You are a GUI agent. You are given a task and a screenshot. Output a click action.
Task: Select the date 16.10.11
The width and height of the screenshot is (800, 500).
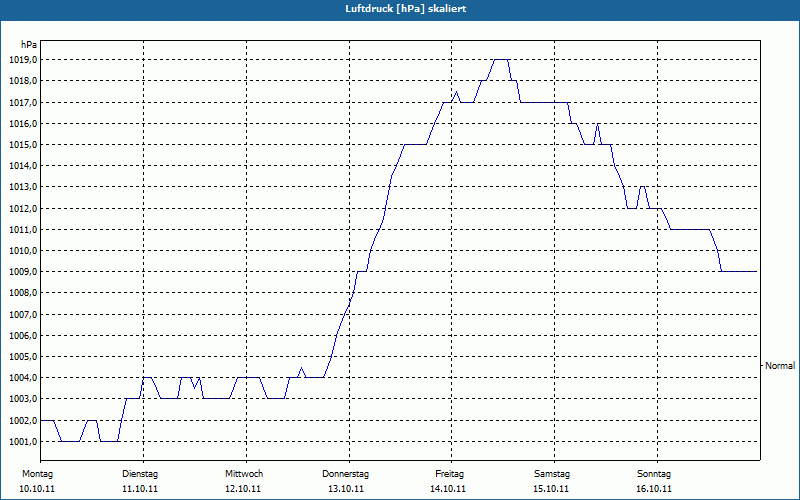(654, 489)
